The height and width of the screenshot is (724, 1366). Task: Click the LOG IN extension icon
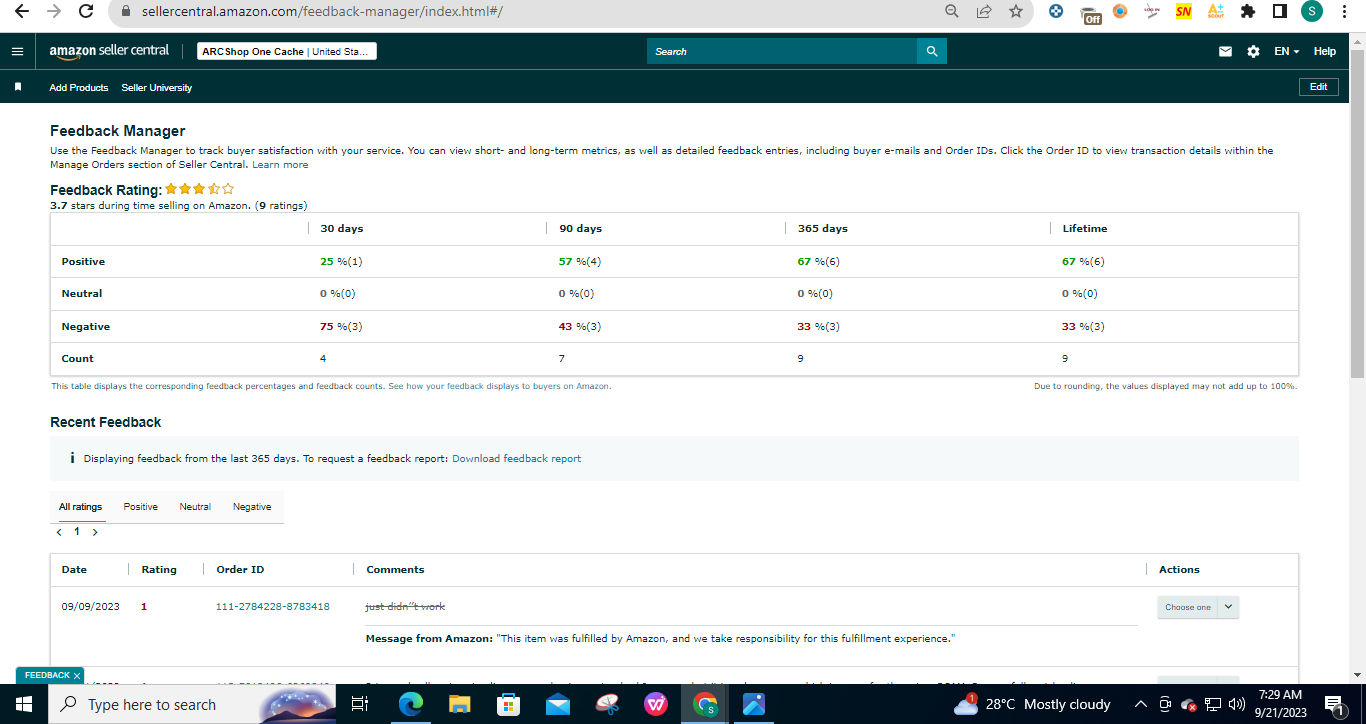1152,11
